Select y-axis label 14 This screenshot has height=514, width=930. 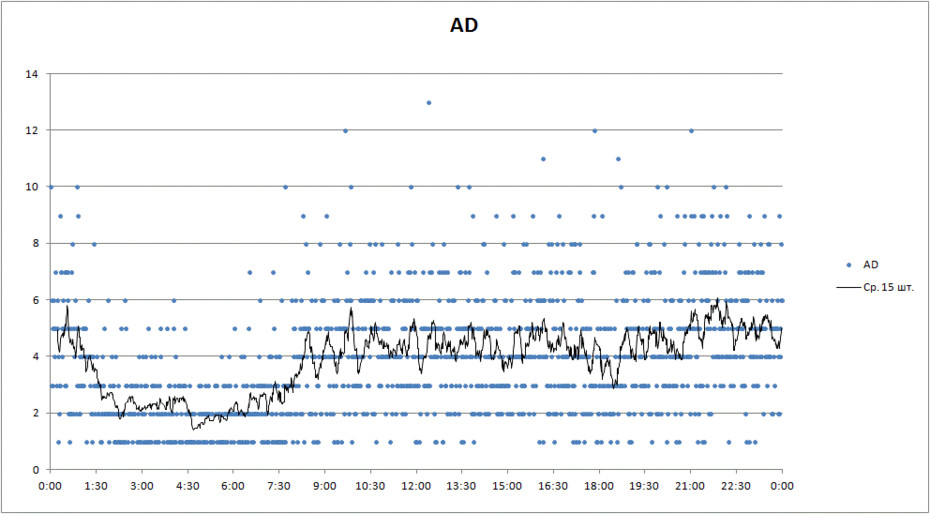(32, 74)
